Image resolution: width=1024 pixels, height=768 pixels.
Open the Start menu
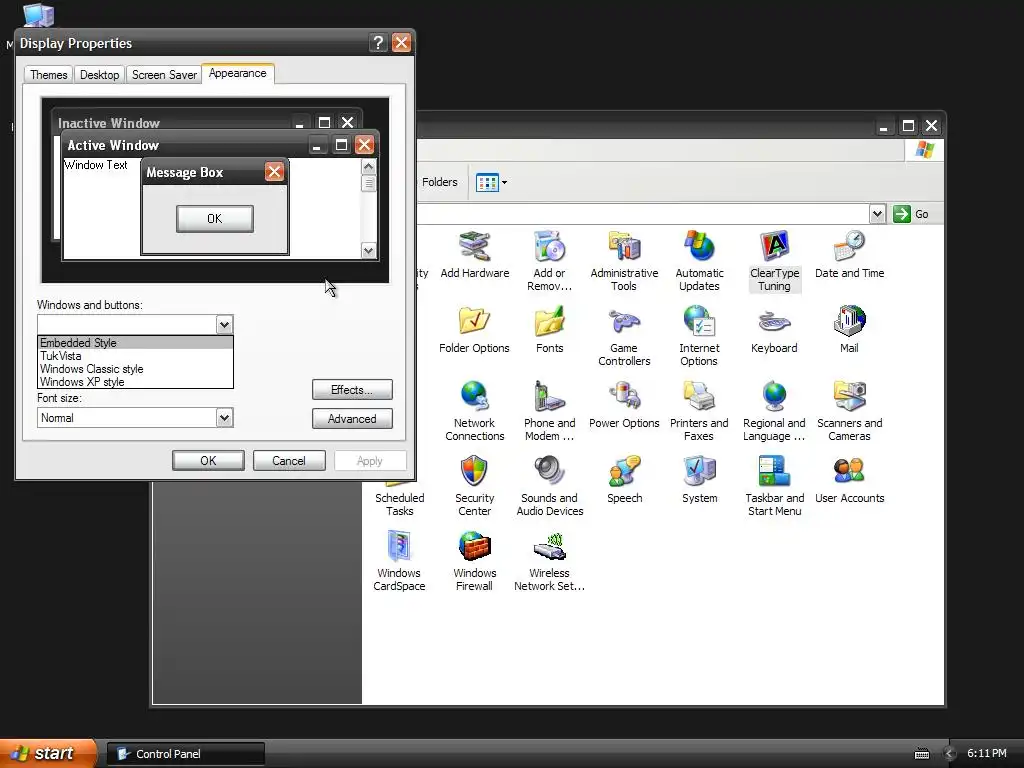tap(47, 753)
